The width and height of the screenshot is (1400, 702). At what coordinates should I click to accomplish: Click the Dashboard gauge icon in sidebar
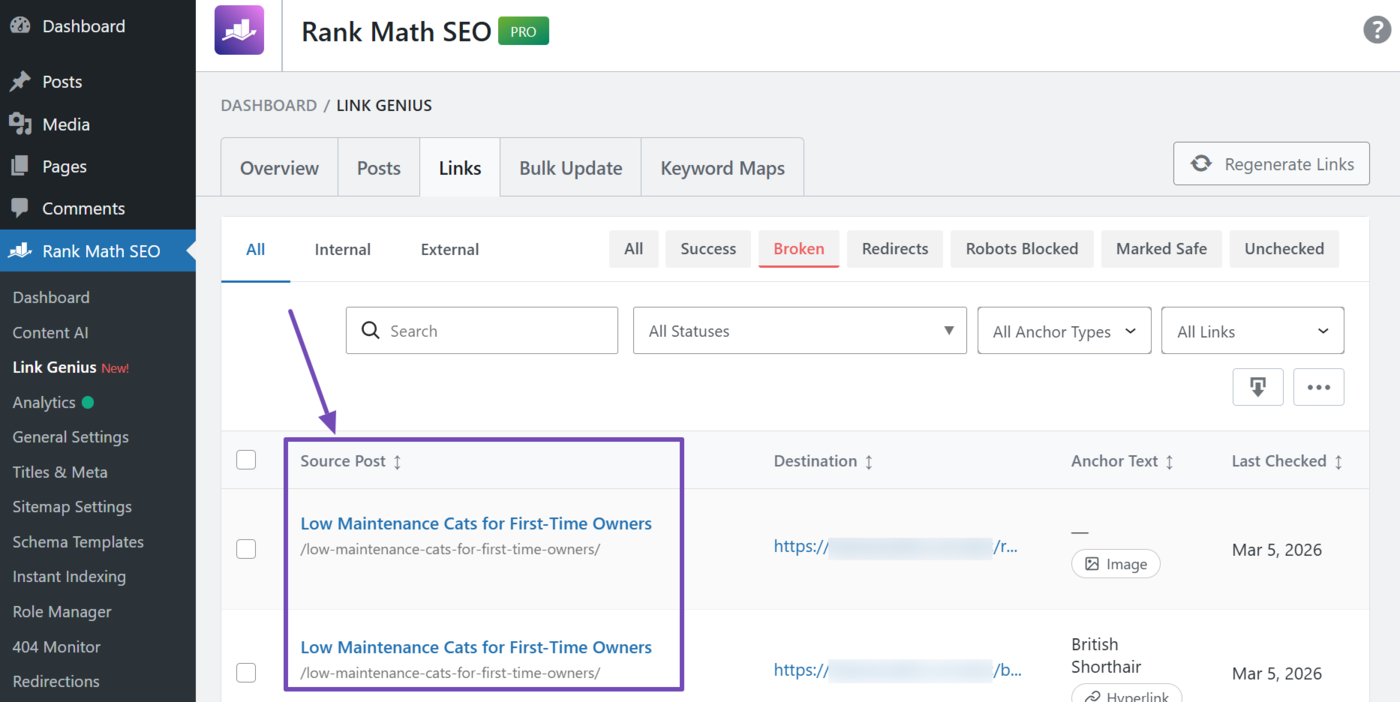pyautogui.click(x=20, y=26)
